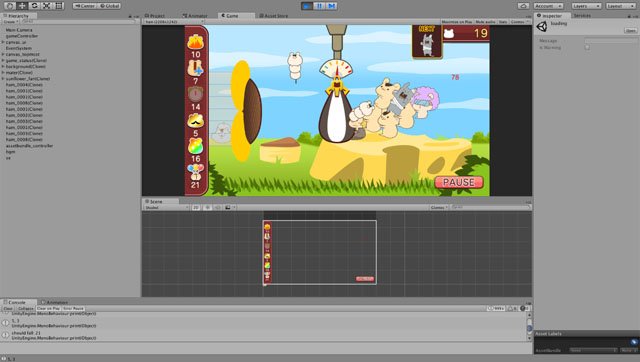Open the Scene view Gizmos dropdown
This screenshot has width=640, height=362.
click(439, 207)
